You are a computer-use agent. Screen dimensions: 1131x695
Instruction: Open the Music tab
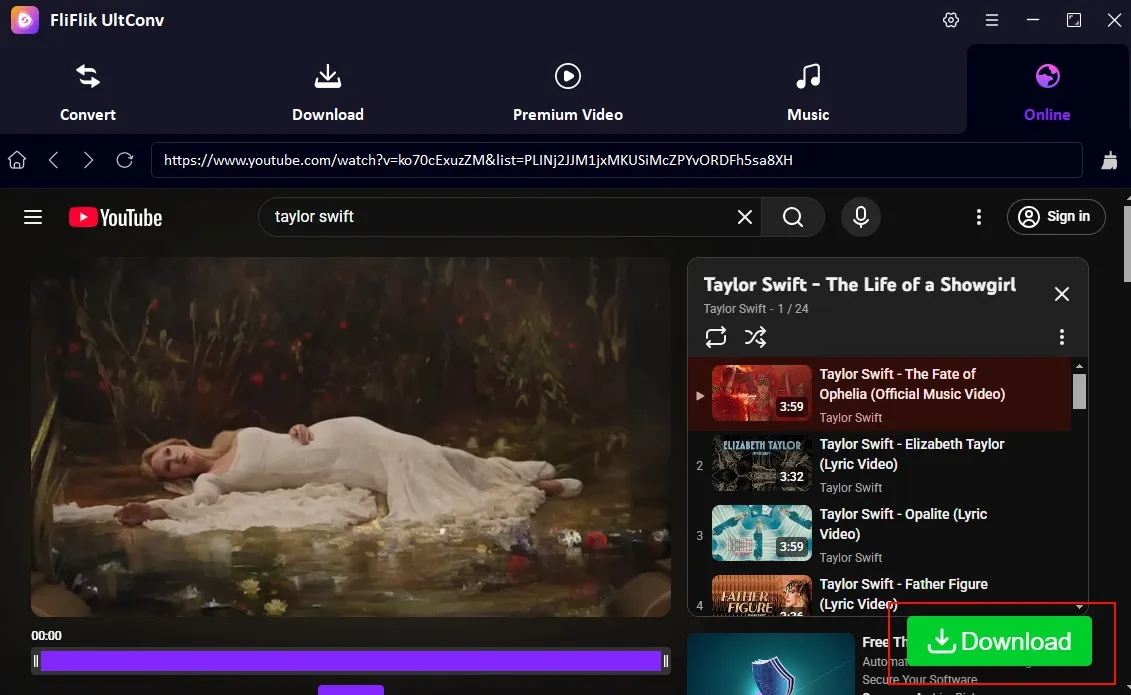807,90
